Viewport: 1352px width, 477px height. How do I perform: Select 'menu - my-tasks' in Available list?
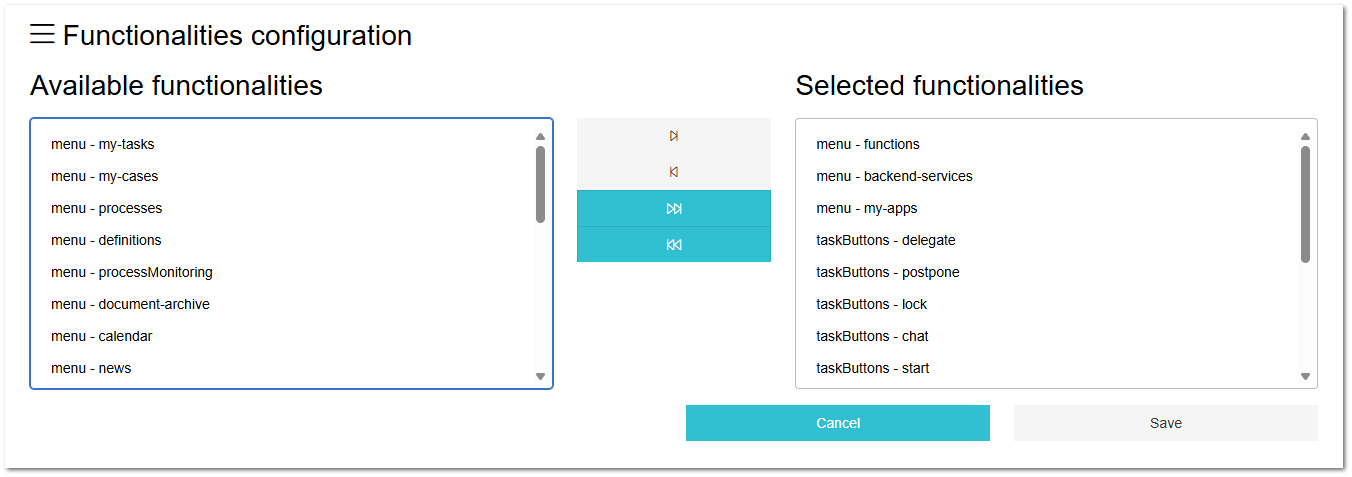coord(283,144)
